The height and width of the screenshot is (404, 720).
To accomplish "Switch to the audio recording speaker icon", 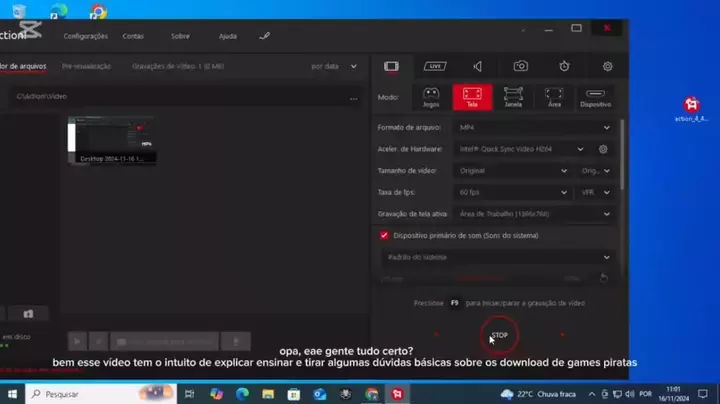I will click(x=477, y=66).
